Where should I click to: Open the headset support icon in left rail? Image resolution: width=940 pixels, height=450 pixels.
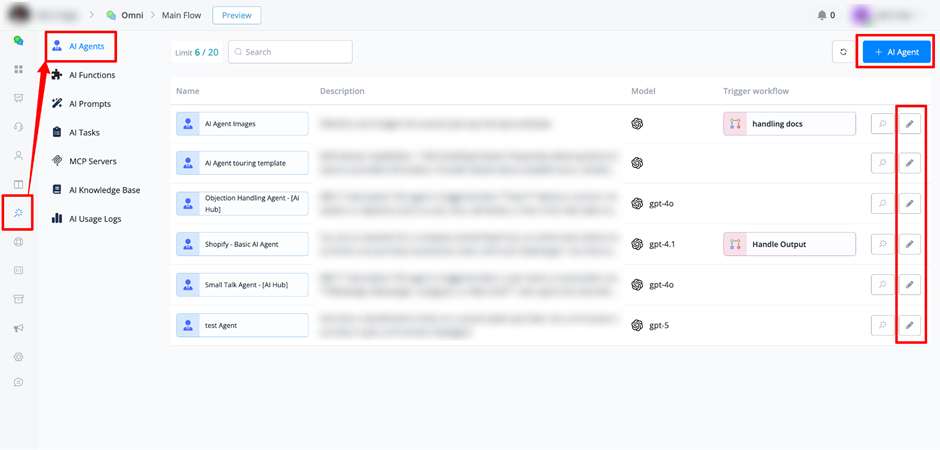pos(18,126)
